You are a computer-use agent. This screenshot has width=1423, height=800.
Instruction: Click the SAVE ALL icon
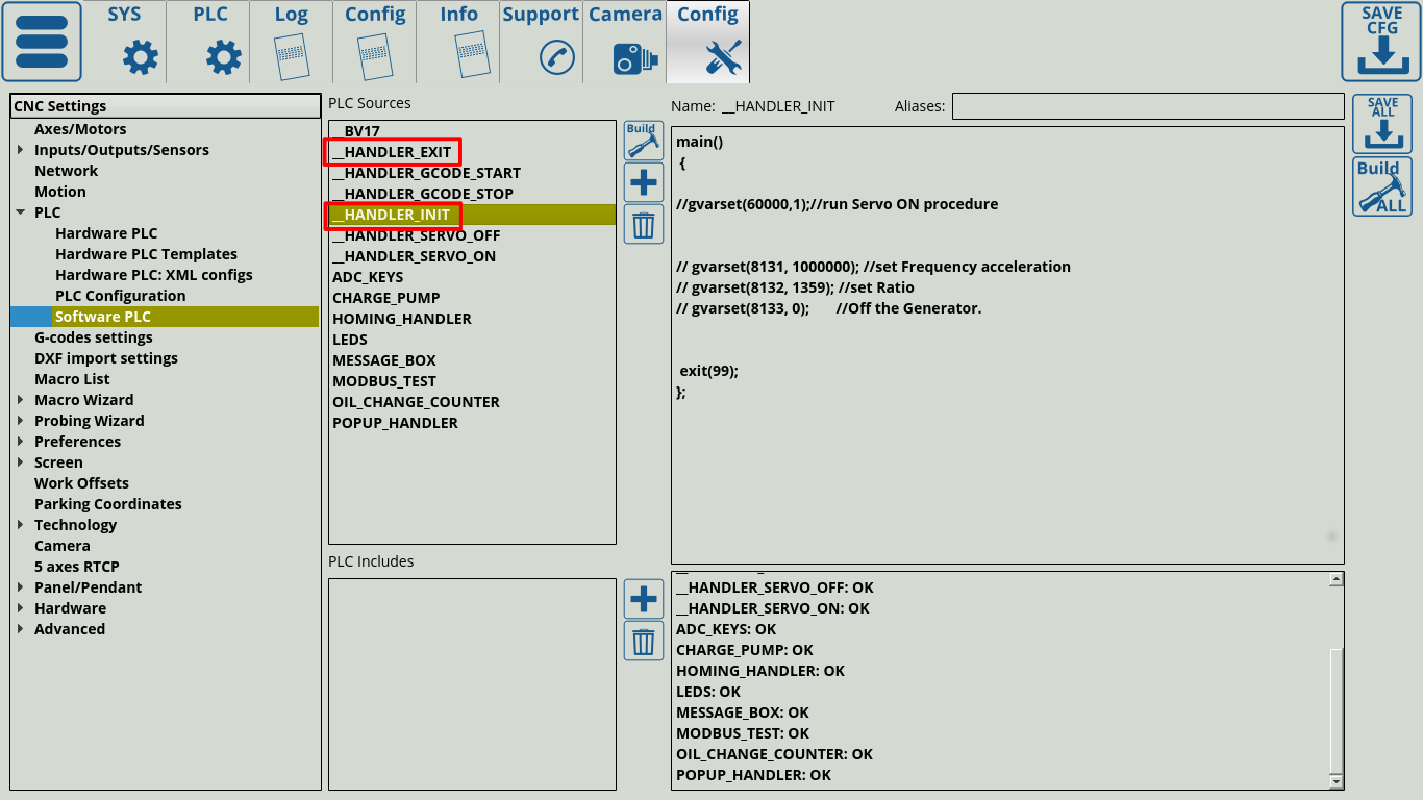[x=1382, y=124]
